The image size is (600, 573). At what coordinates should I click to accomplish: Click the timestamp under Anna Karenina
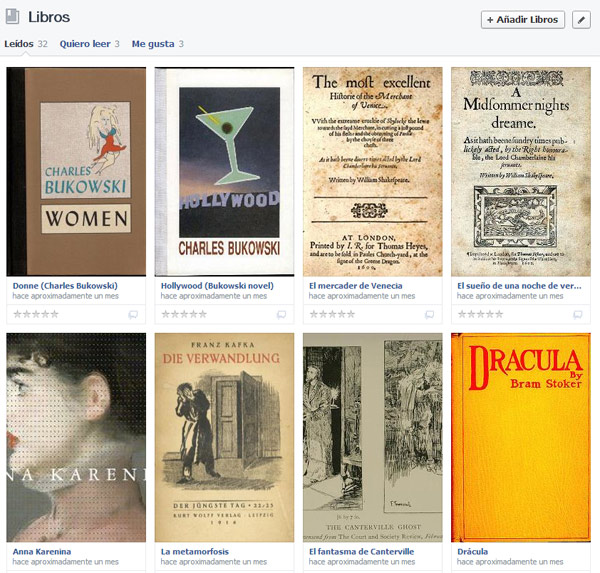click(x=65, y=562)
